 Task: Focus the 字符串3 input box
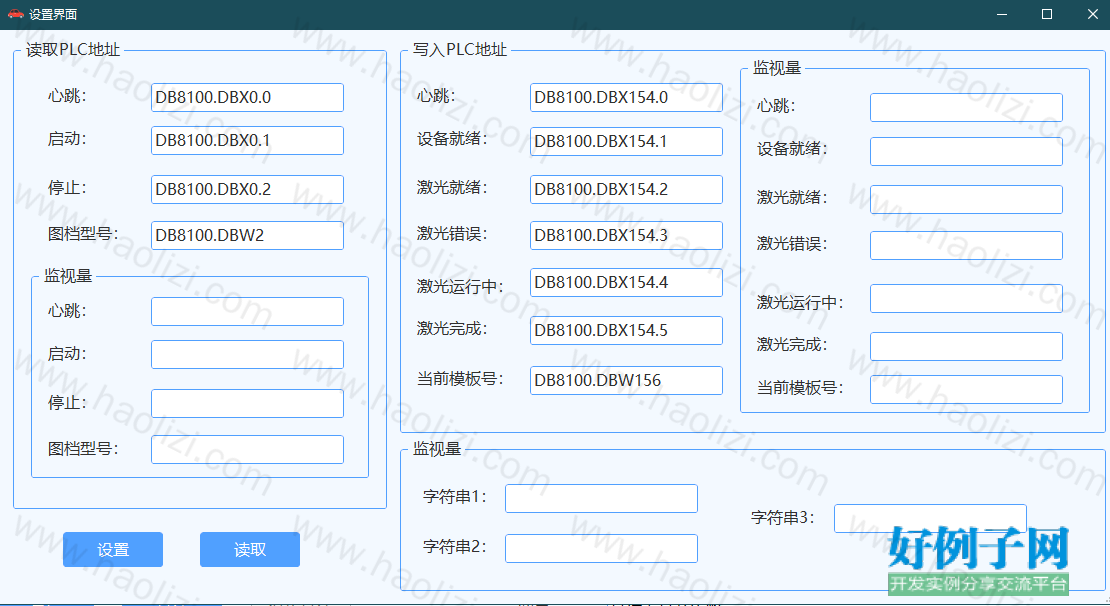click(x=930, y=519)
